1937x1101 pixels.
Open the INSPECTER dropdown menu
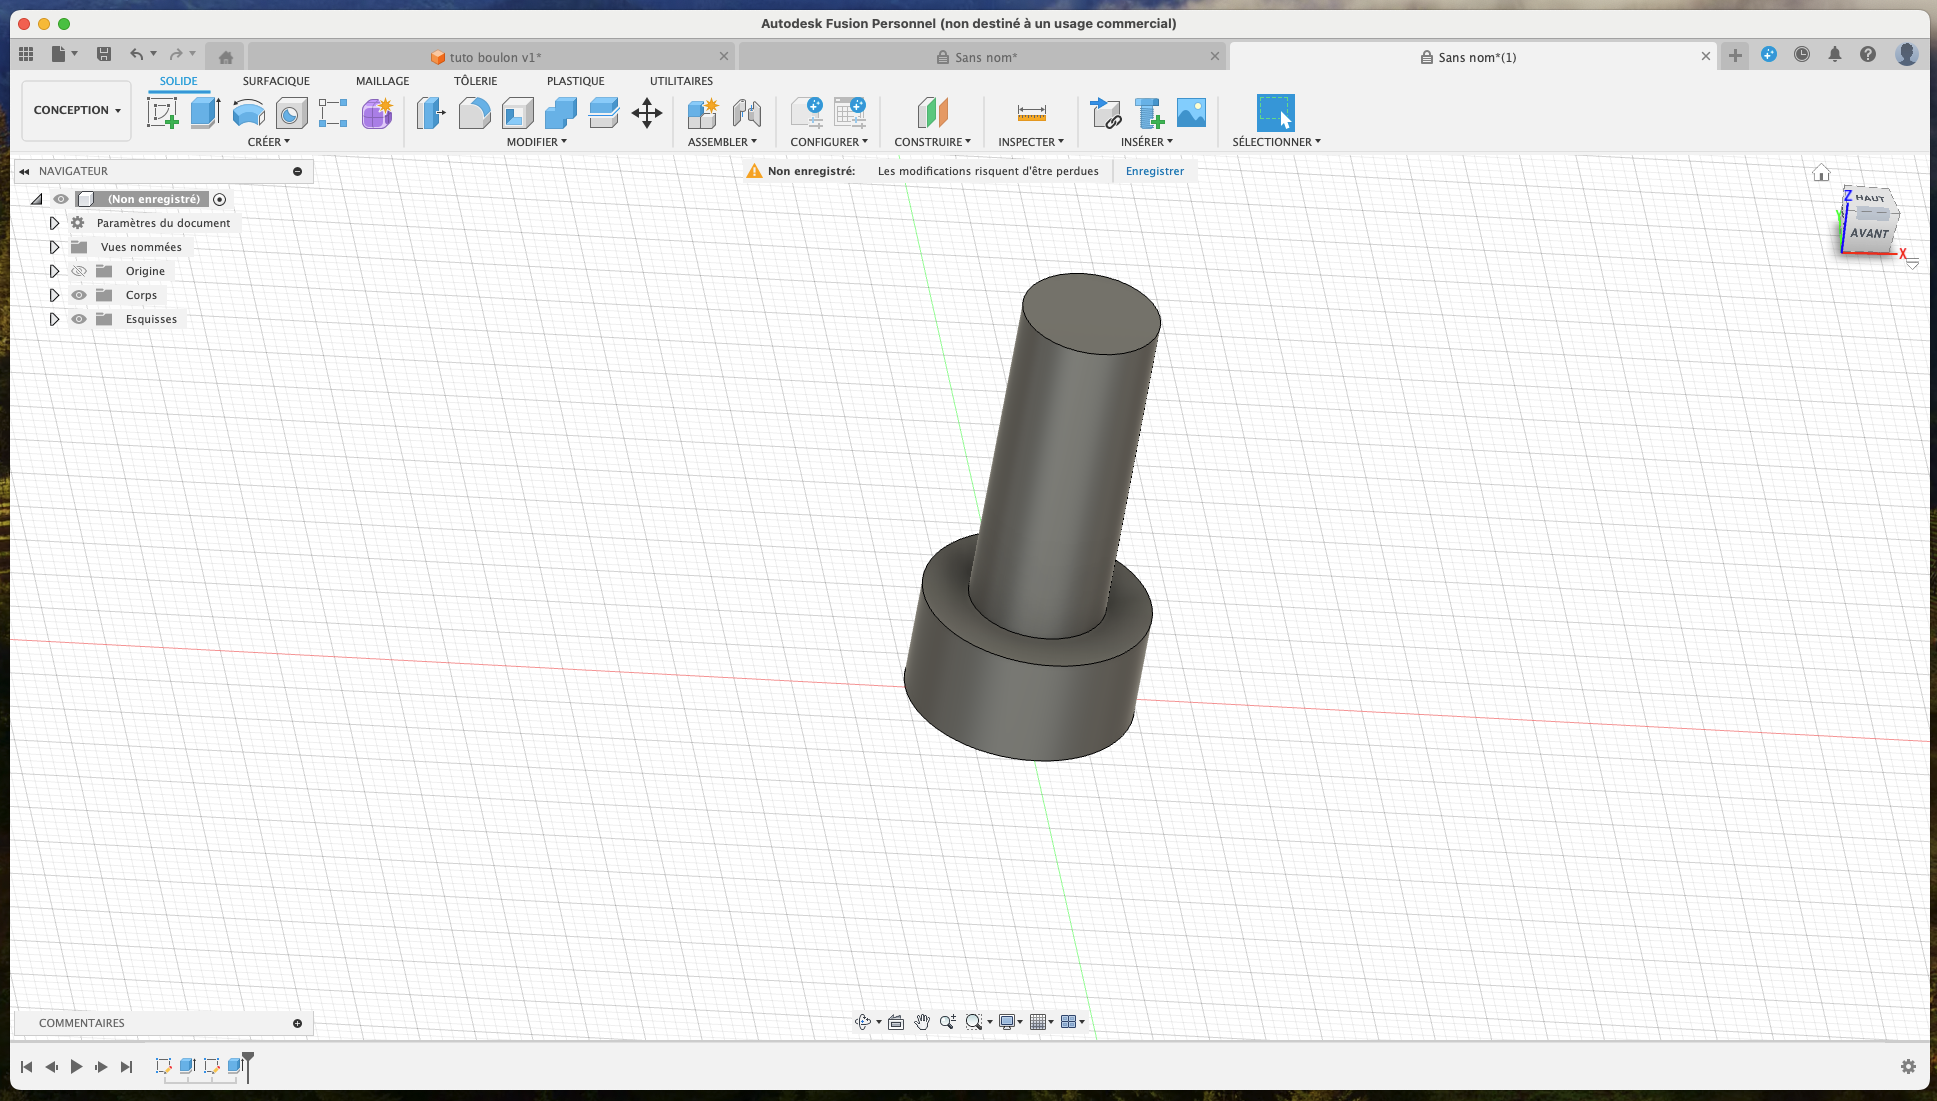1031,142
